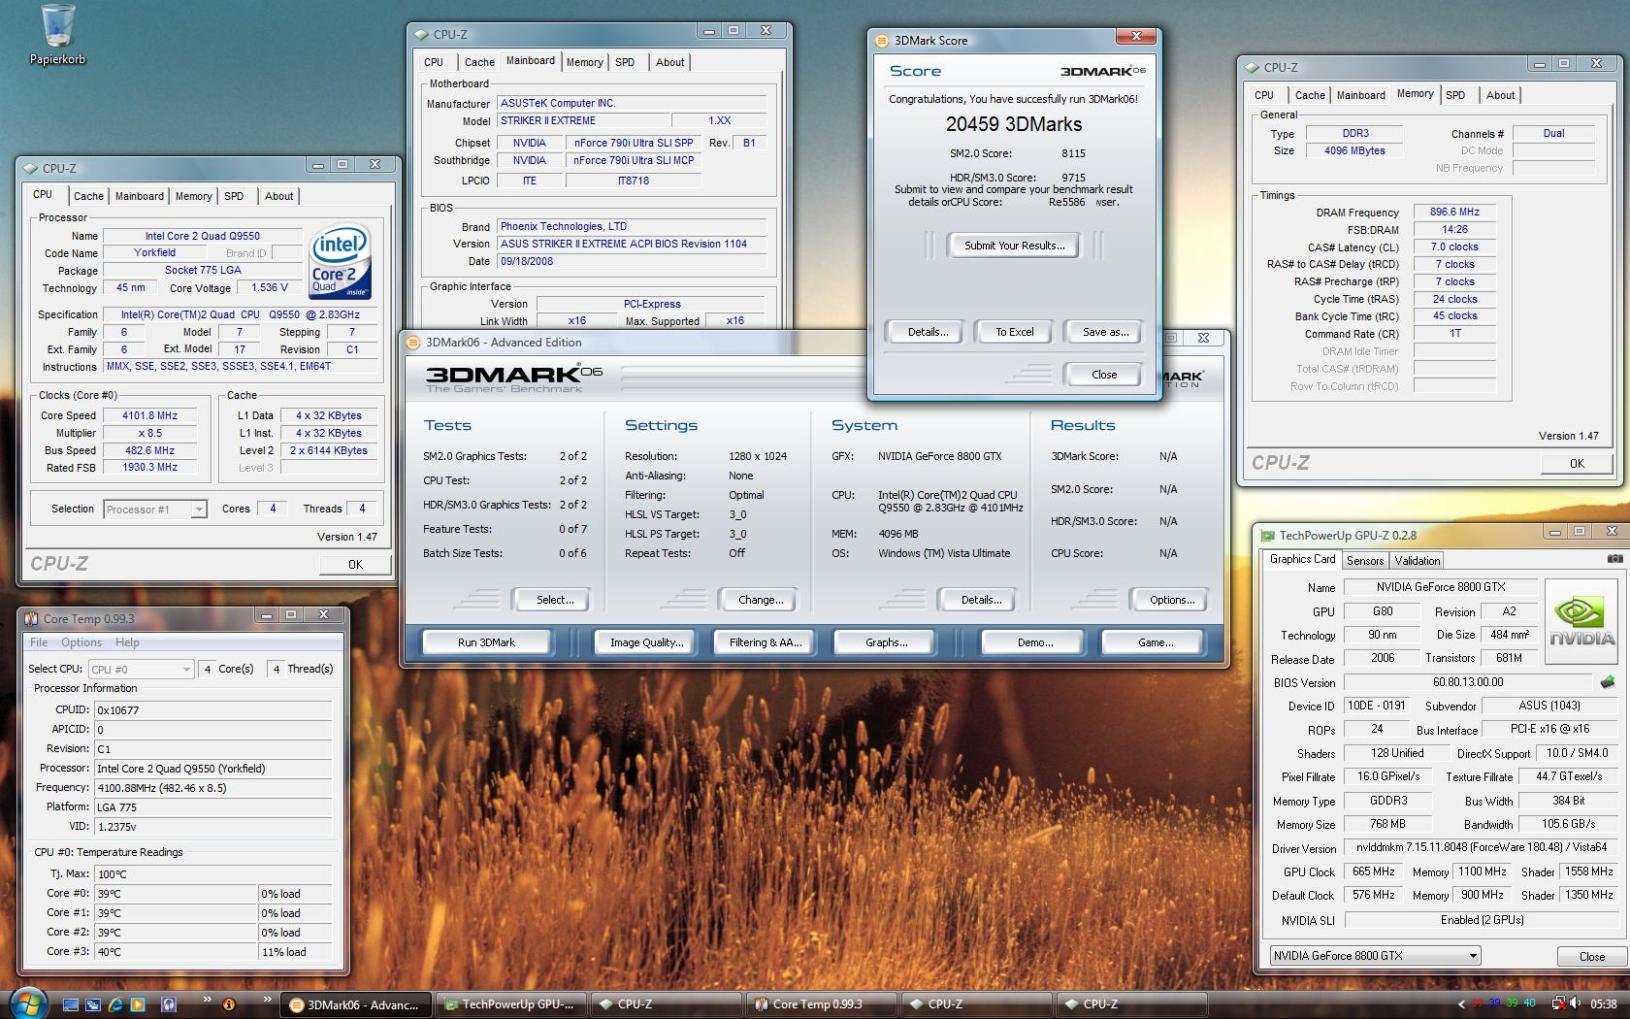This screenshot has height=1019, width=1630.
Task: Open the Windows Vista Start orb
Action: click(x=27, y=1003)
